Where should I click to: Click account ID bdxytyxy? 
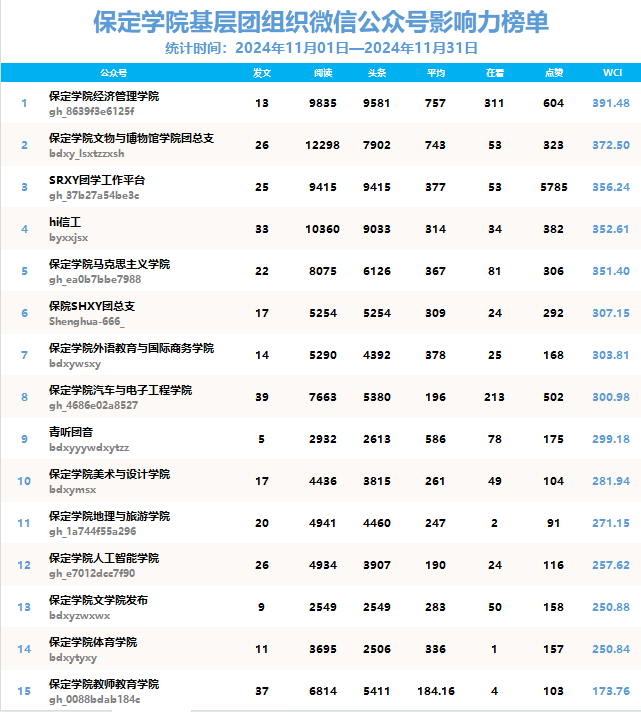click(x=73, y=658)
